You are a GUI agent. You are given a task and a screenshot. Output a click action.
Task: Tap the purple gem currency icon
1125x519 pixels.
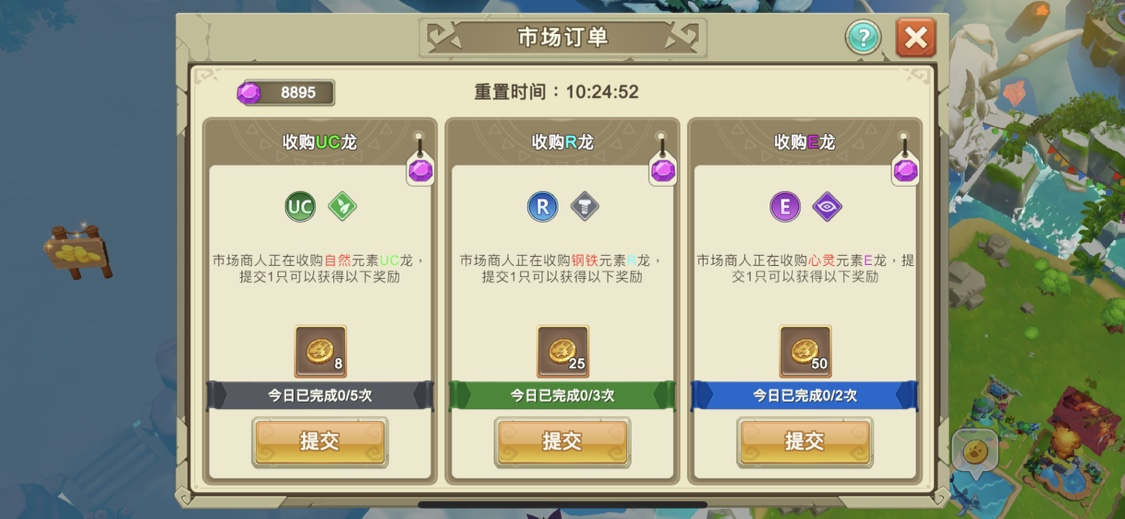click(249, 93)
